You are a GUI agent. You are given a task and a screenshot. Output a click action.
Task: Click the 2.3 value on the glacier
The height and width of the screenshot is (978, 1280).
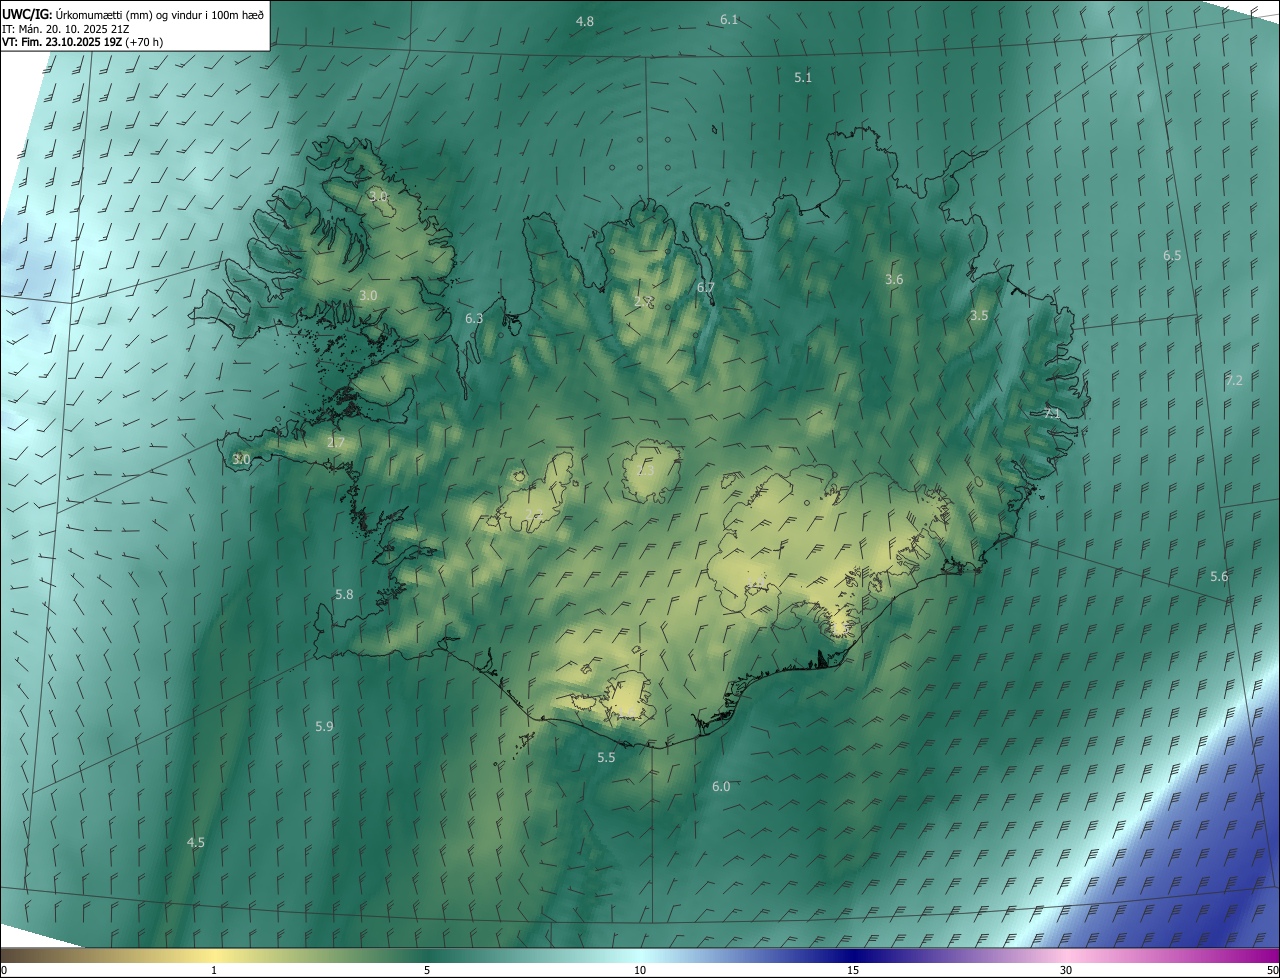646,470
